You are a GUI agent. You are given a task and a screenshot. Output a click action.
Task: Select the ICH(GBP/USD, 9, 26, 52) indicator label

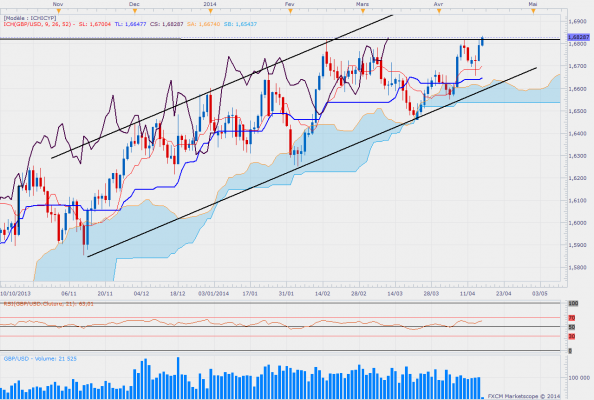[x=37, y=24]
